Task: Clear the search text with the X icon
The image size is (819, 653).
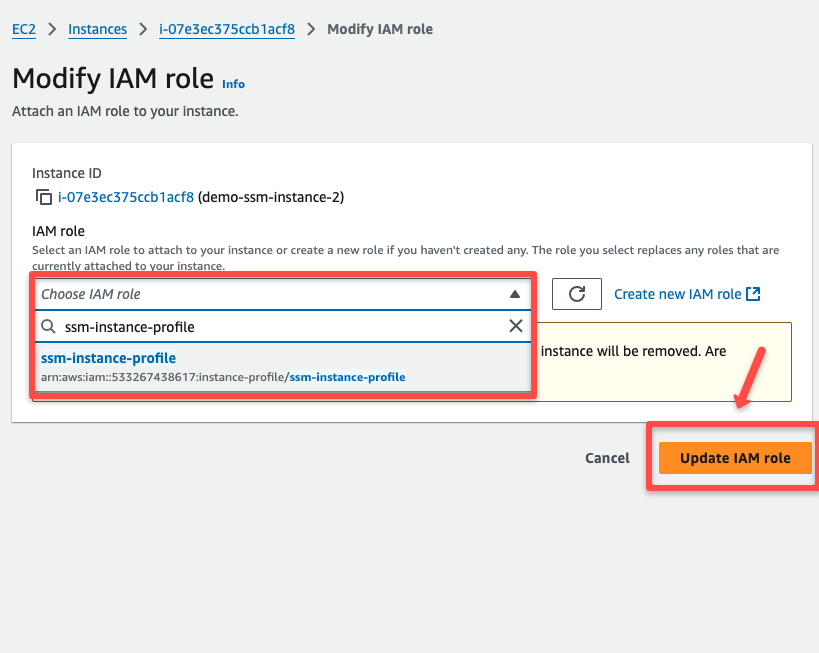Action: [x=516, y=326]
